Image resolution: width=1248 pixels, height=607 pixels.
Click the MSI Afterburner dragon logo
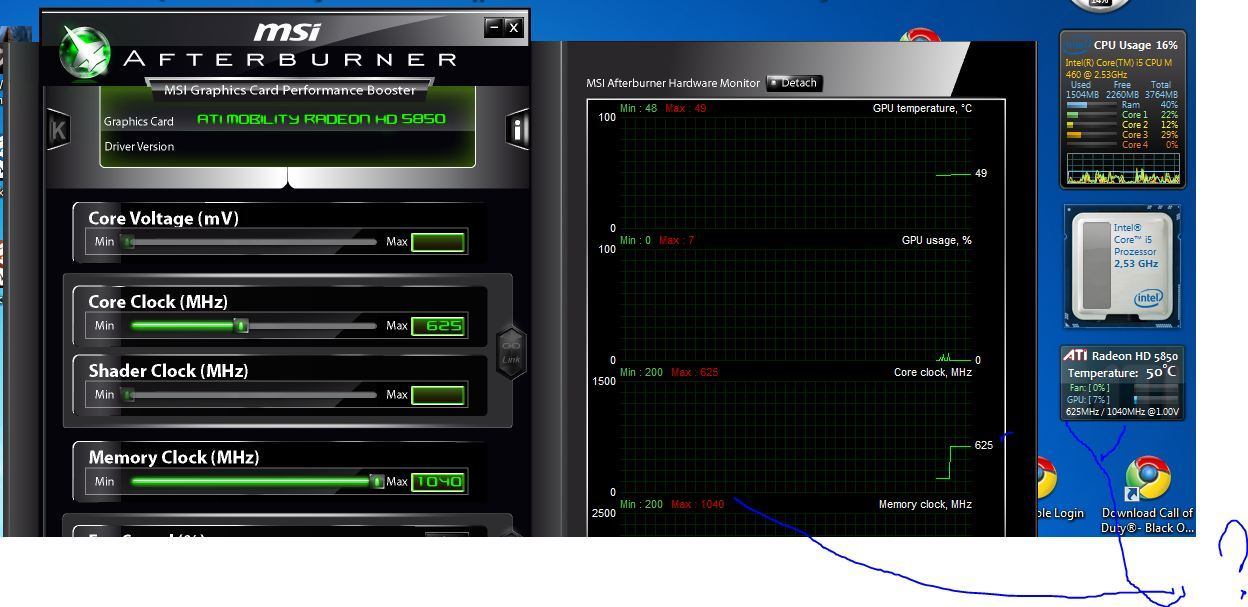pos(85,53)
